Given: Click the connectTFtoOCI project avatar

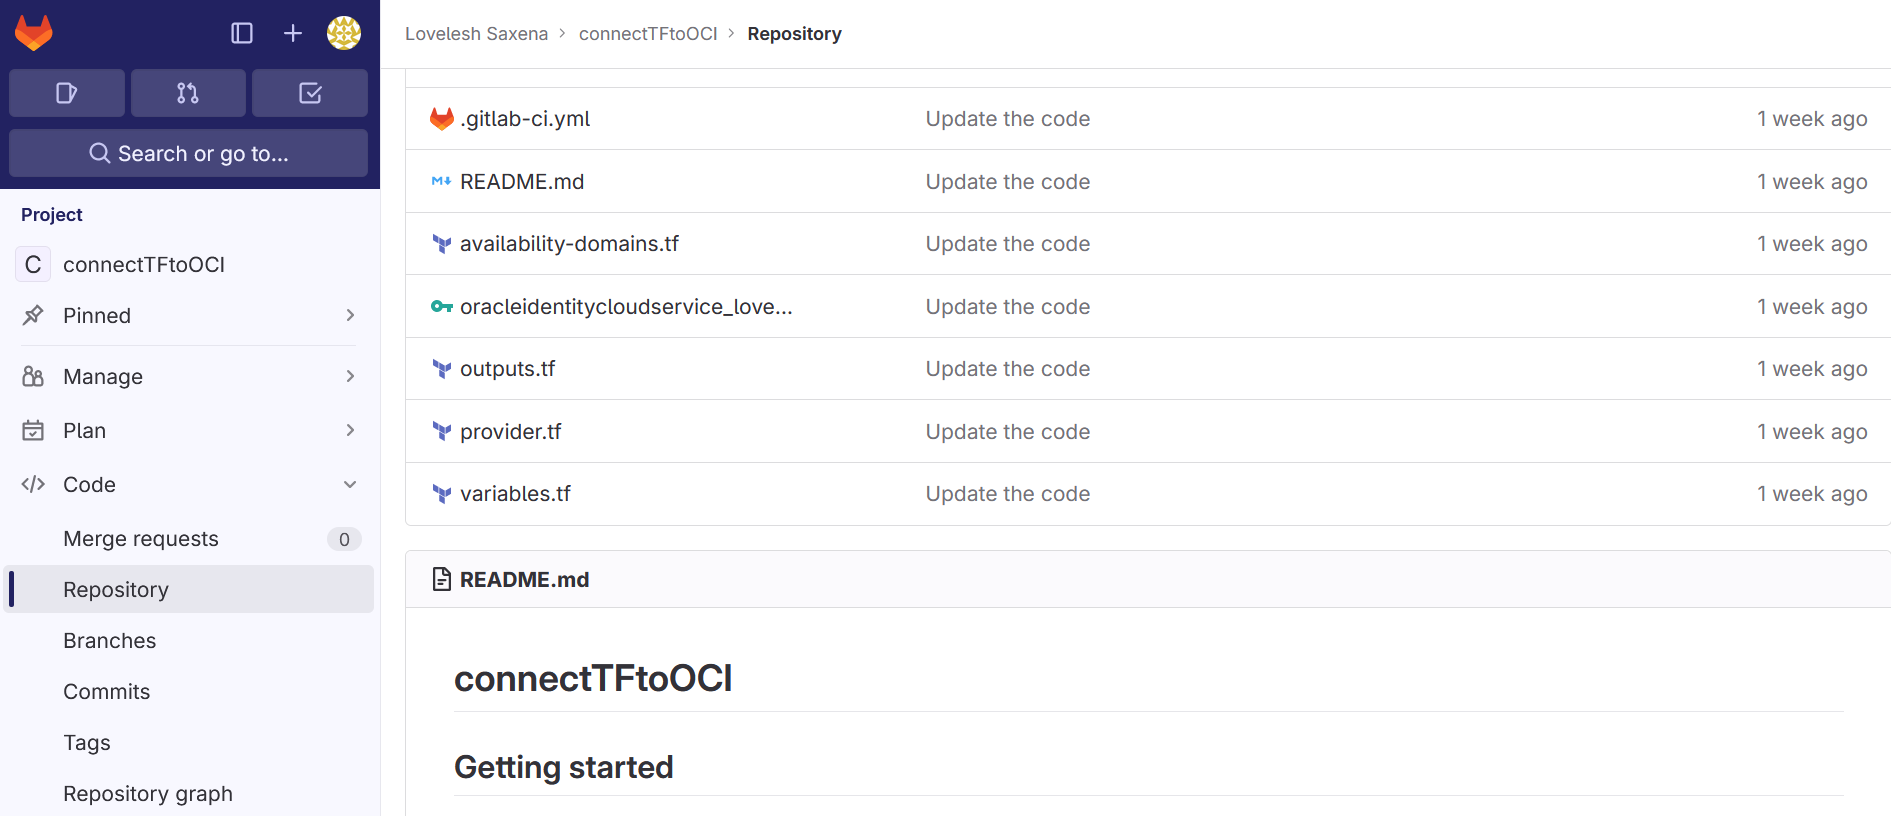Looking at the screenshot, I should click(x=33, y=264).
